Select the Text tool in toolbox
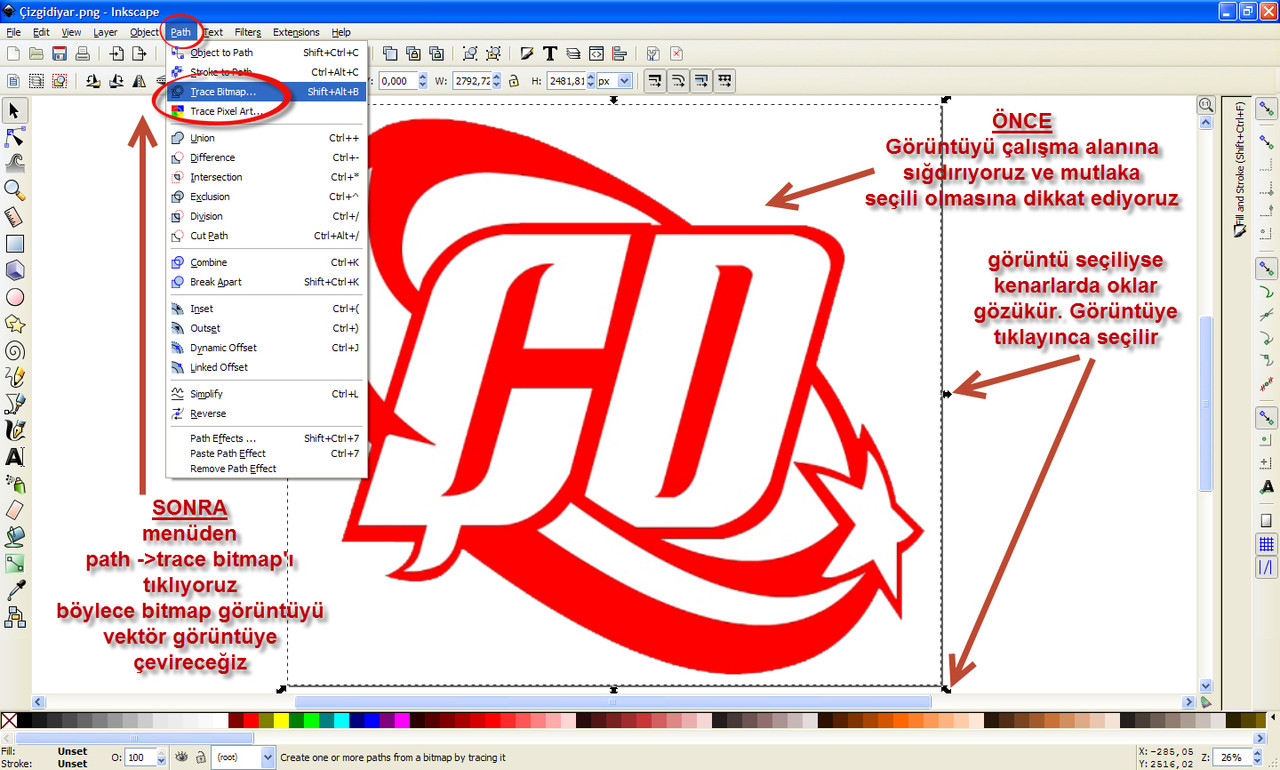Screen dimensions: 1280x770 15,457
